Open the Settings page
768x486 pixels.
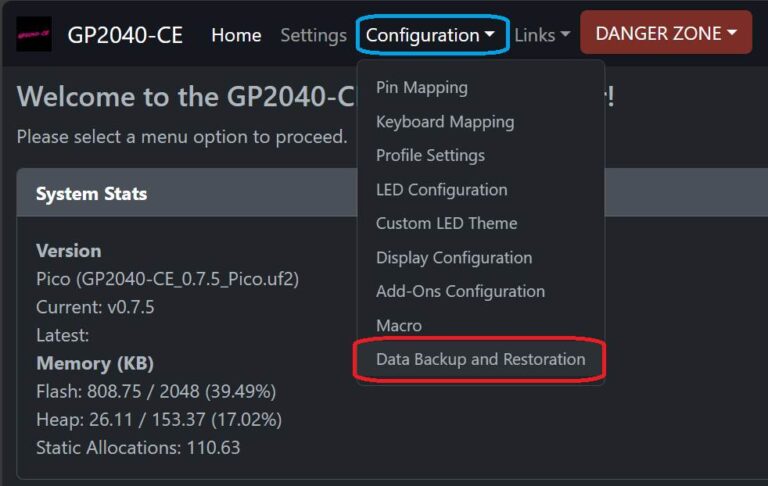313,35
